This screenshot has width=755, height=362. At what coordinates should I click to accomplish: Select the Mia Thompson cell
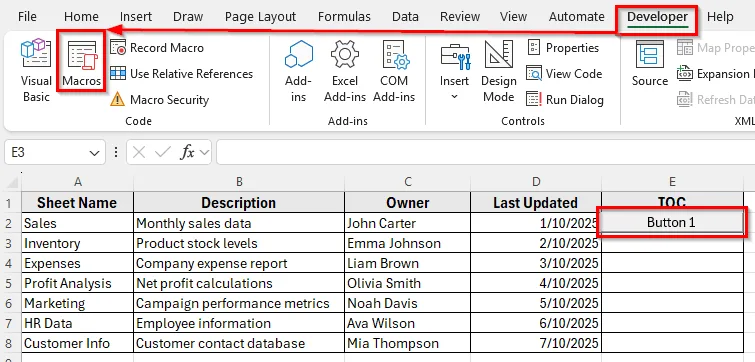[408, 343]
